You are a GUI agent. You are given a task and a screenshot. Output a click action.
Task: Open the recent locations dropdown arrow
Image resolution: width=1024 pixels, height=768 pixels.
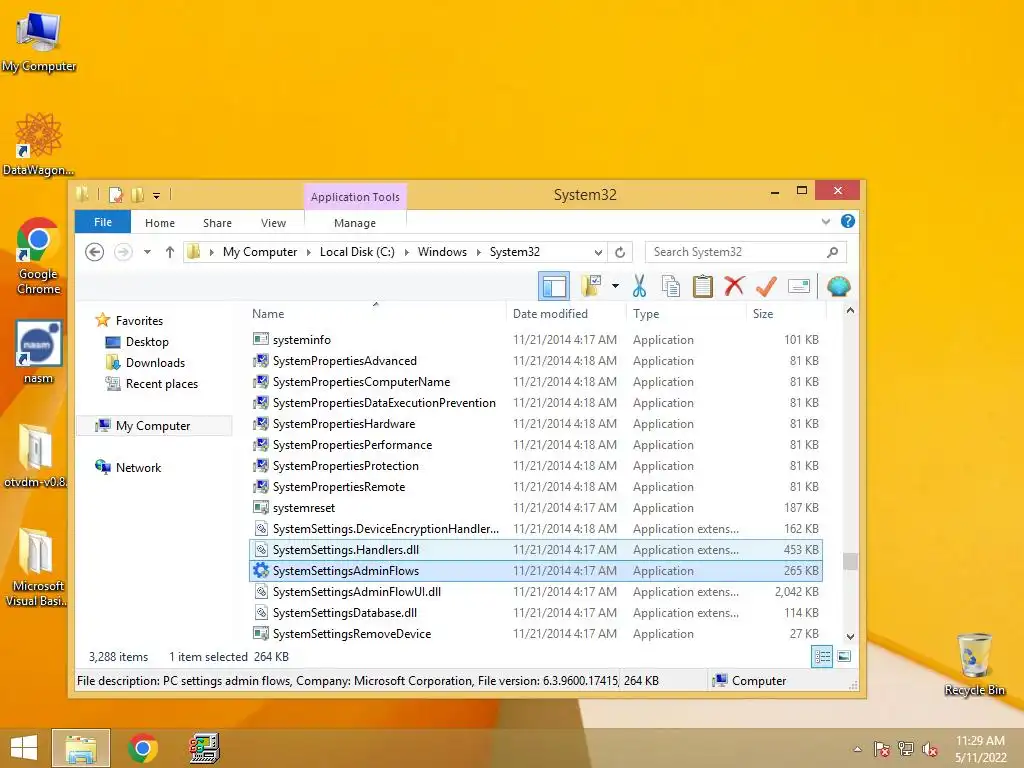[x=148, y=252]
